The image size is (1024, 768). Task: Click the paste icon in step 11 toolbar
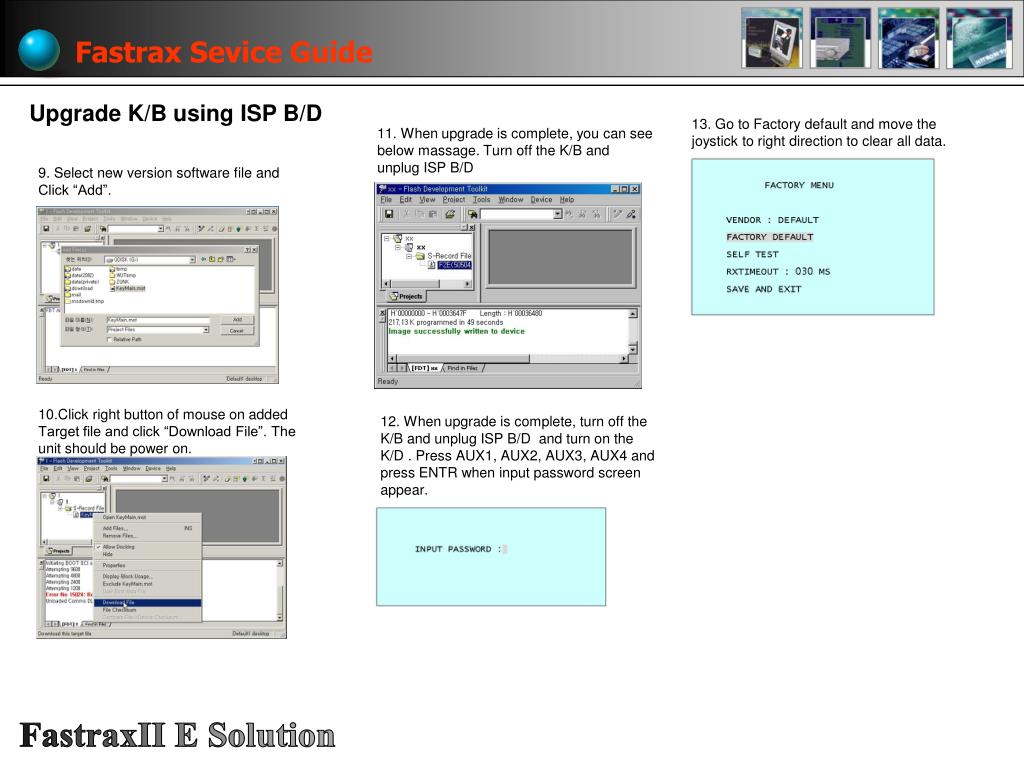433,214
